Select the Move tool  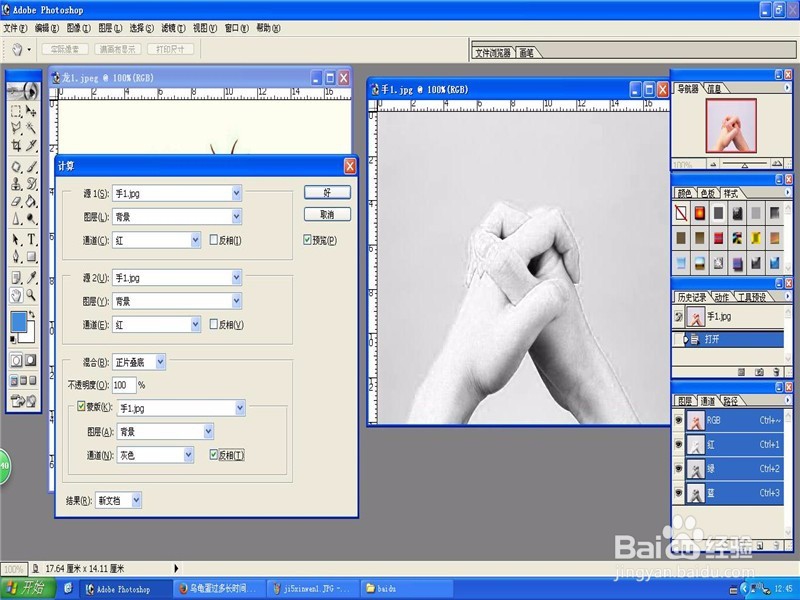pyautogui.click(x=32, y=111)
